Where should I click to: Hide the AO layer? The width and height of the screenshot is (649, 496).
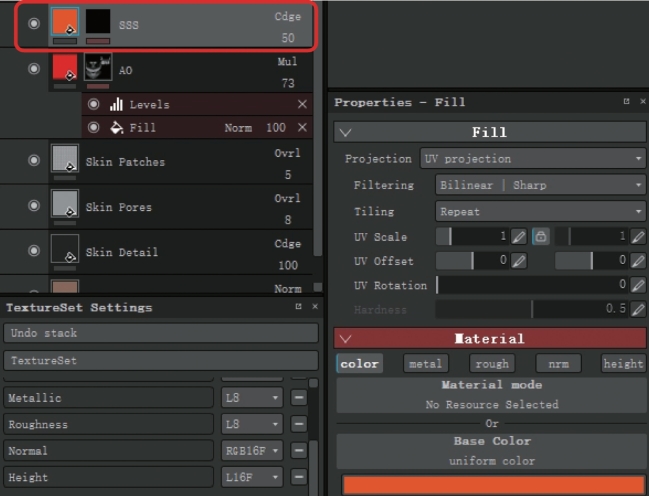point(34,68)
